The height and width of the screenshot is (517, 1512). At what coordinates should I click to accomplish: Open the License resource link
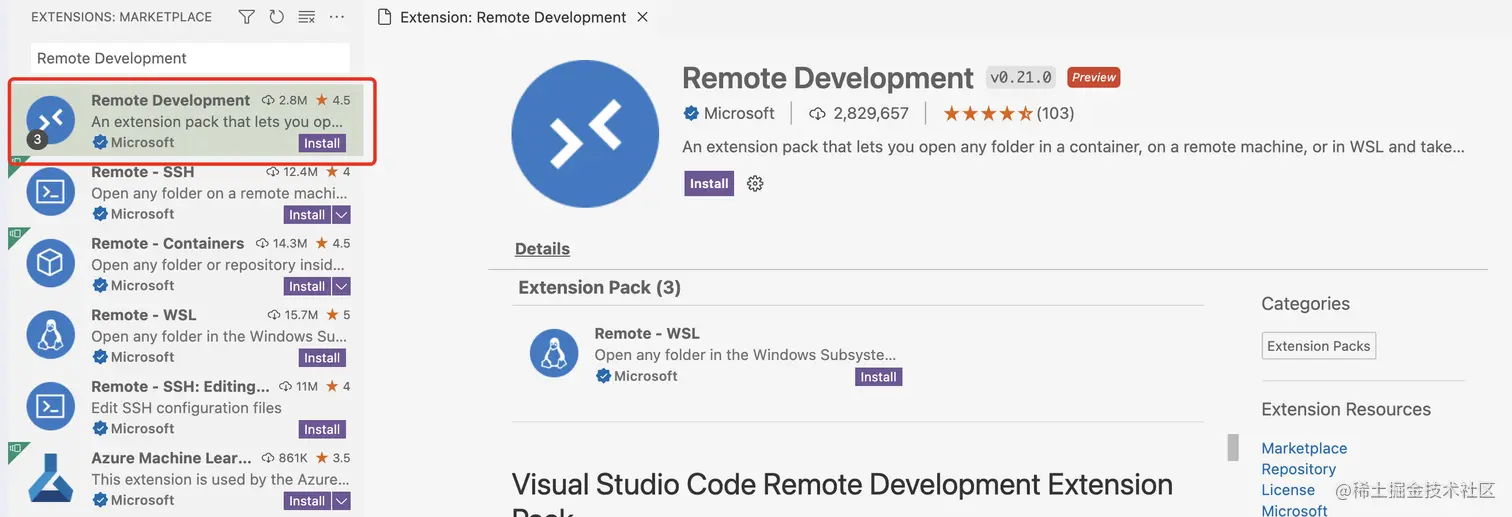1288,490
